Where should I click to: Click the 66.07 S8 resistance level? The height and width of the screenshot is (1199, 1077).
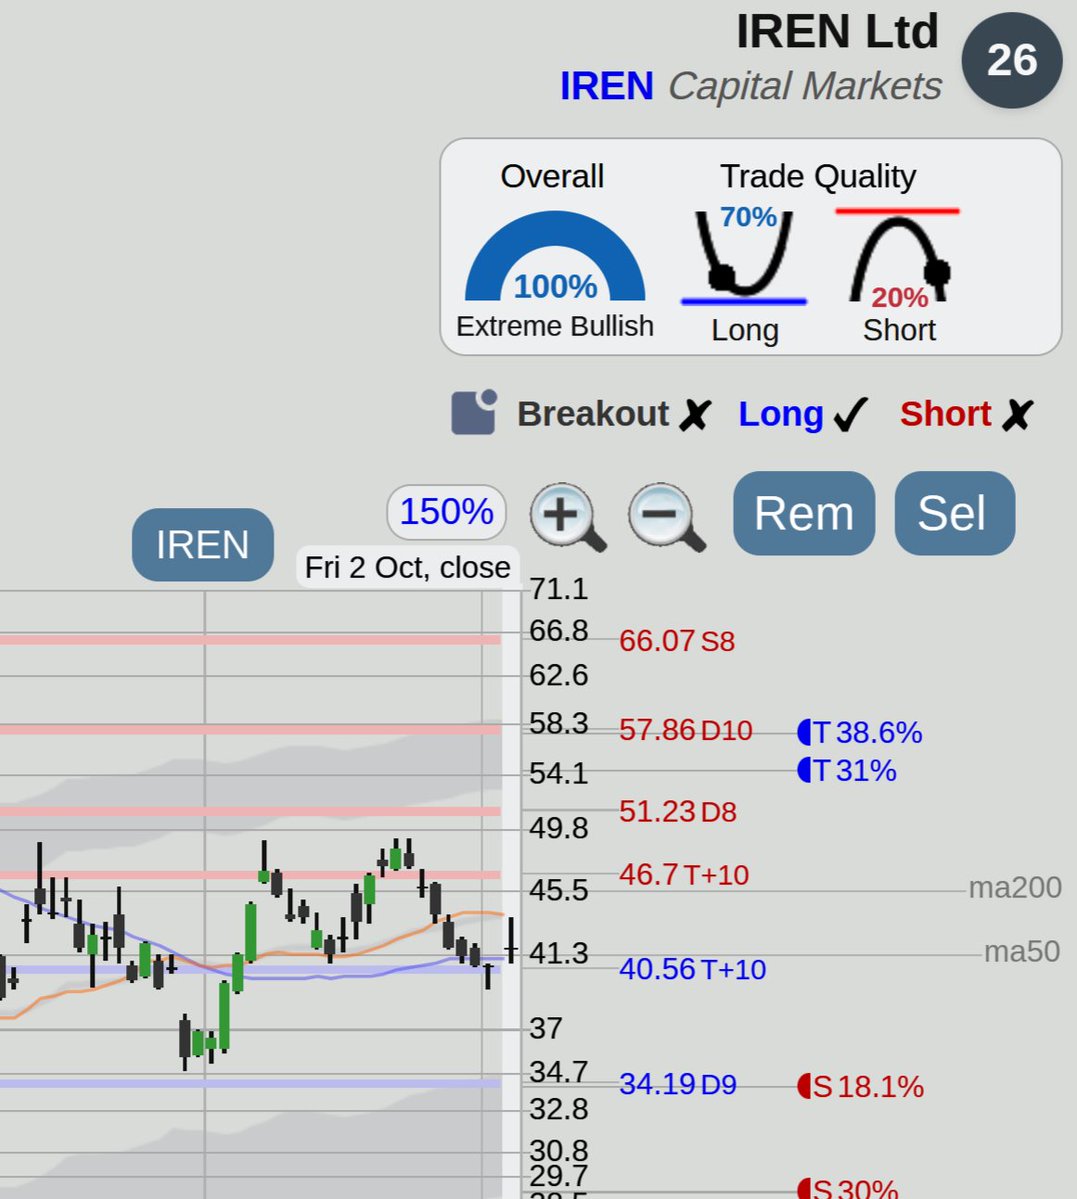(x=677, y=641)
